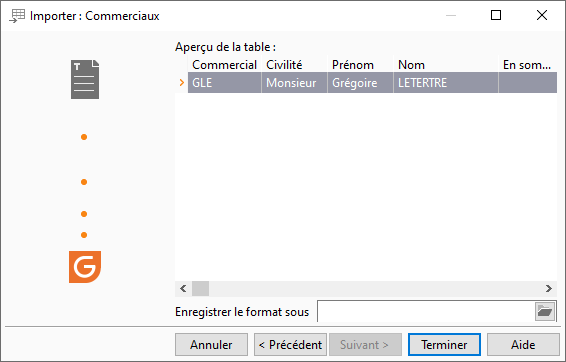Open the folder browse icon for format file

click(x=545, y=311)
